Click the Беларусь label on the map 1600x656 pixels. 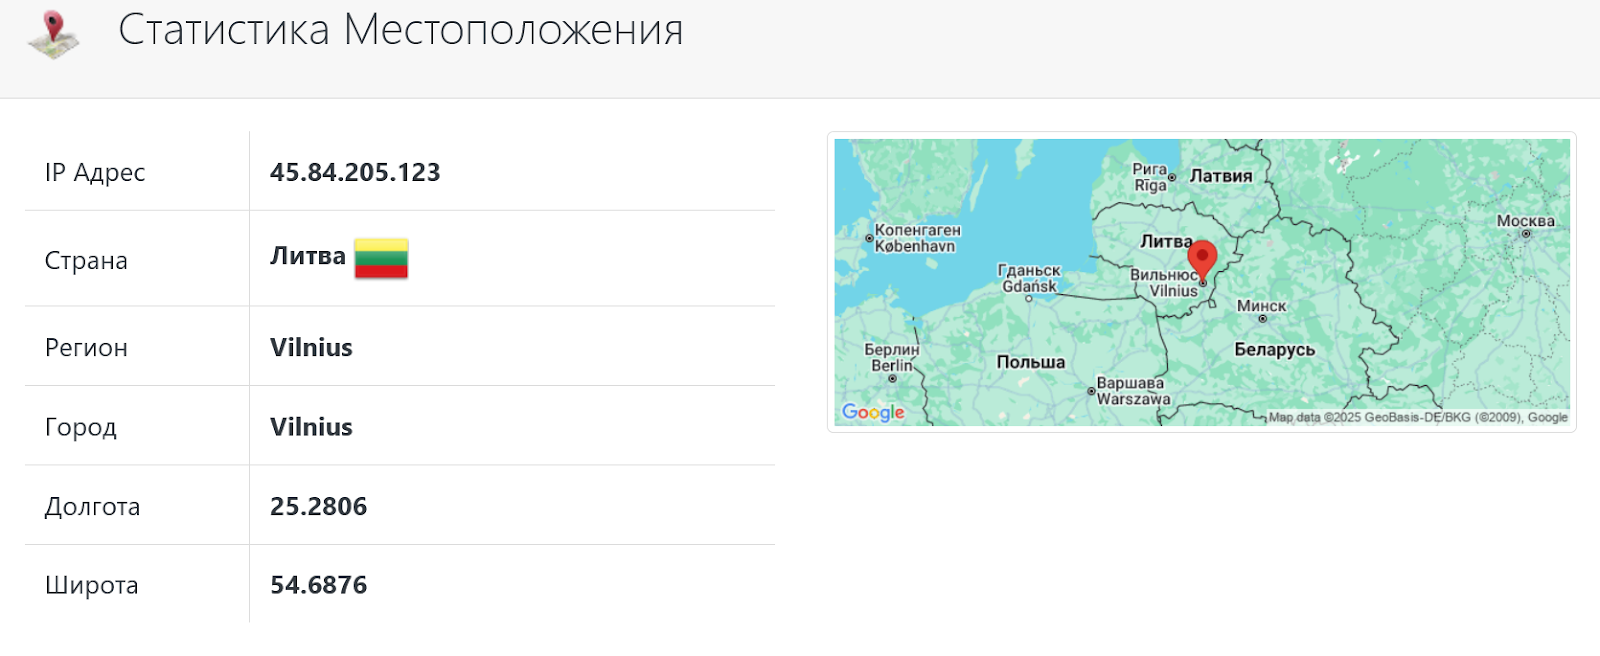point(1274,349)
